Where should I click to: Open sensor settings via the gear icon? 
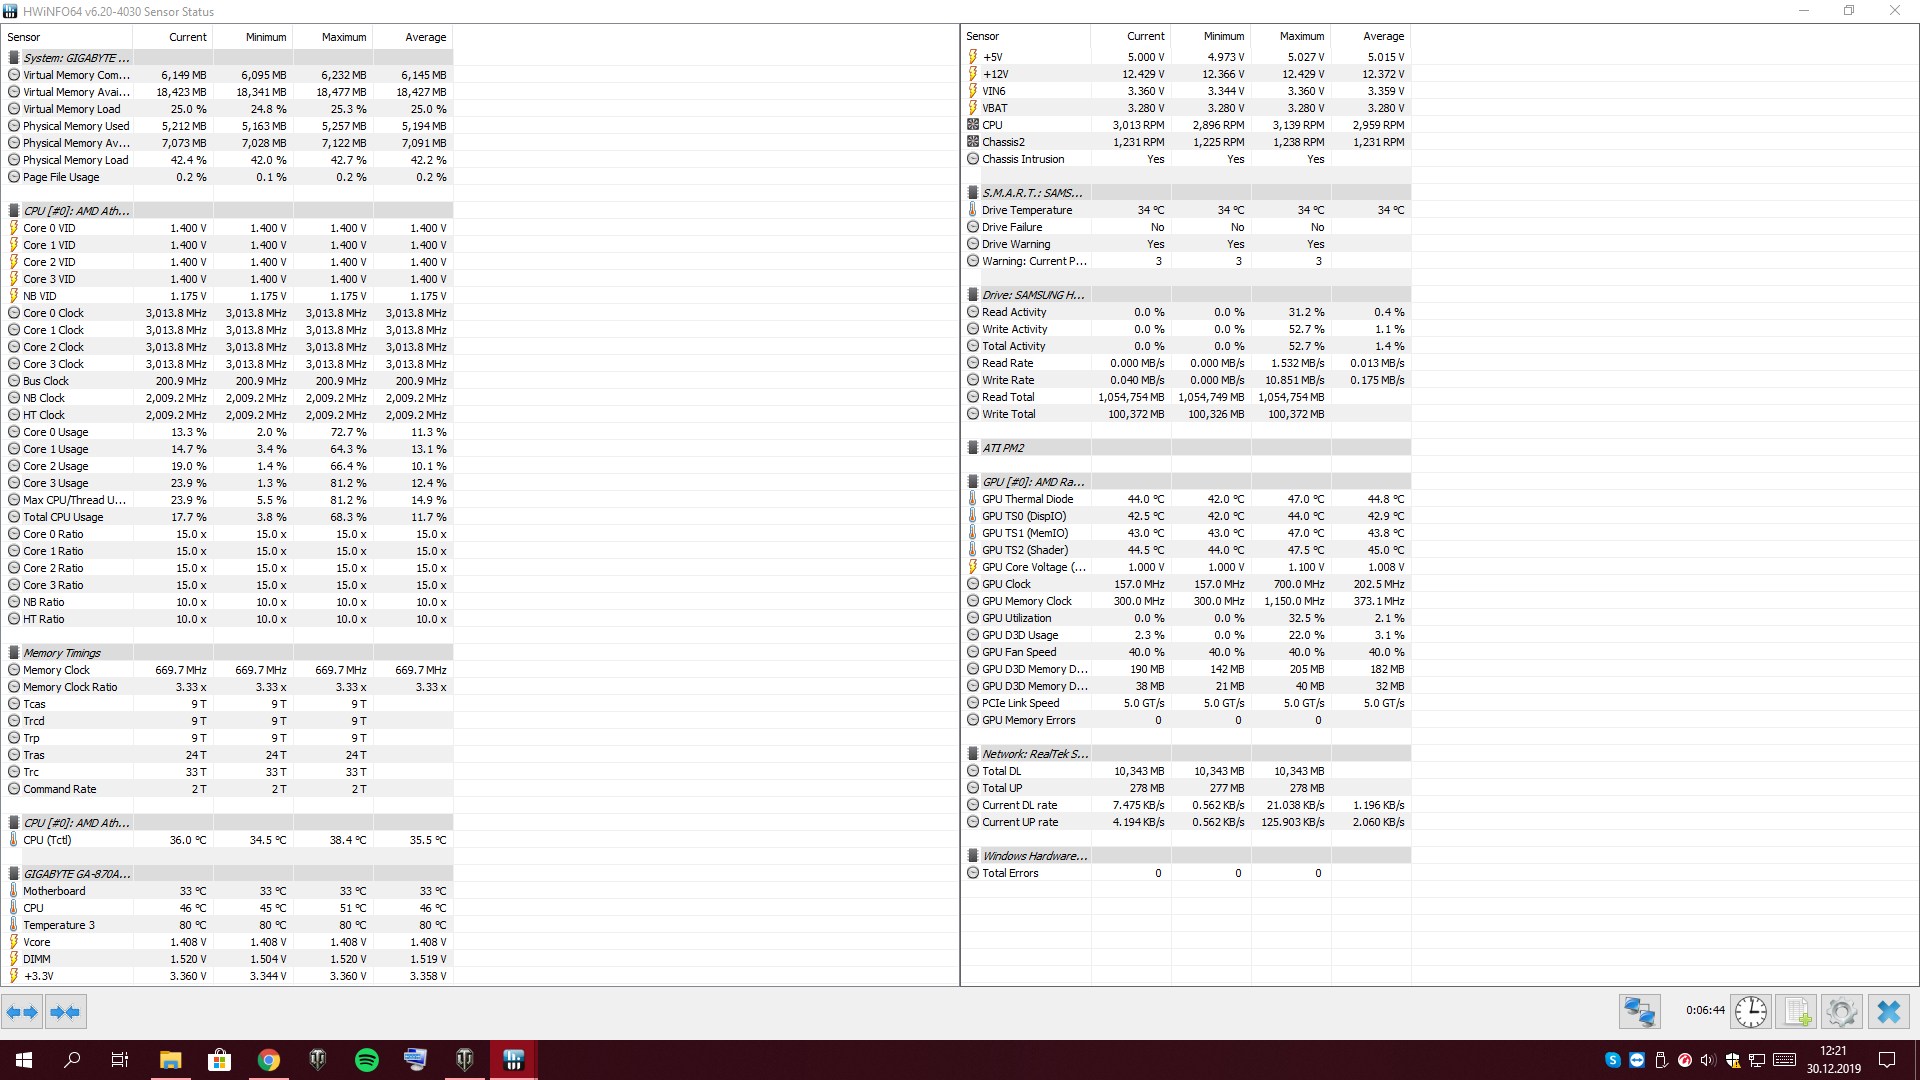tap(1841, 1012)
